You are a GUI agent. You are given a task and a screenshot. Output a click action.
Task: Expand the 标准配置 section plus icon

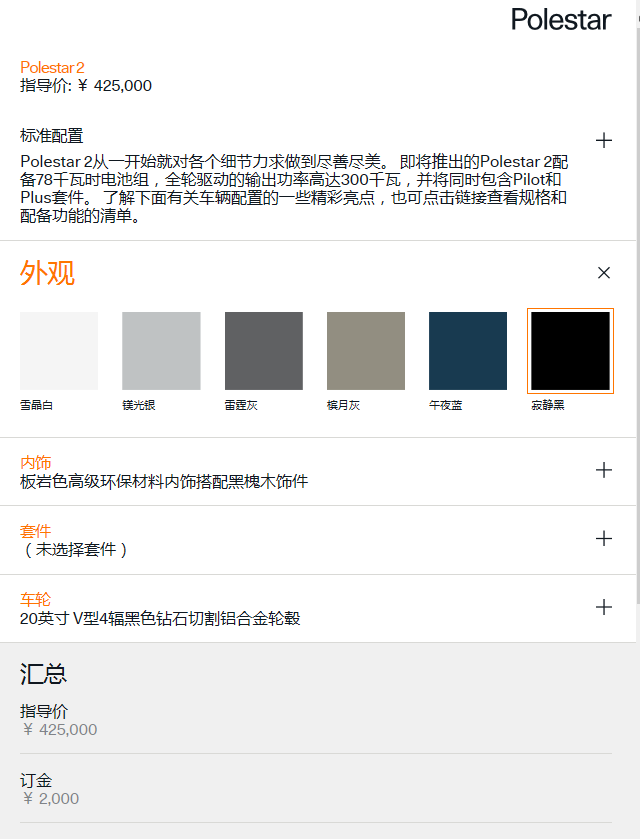pos(604,141)
